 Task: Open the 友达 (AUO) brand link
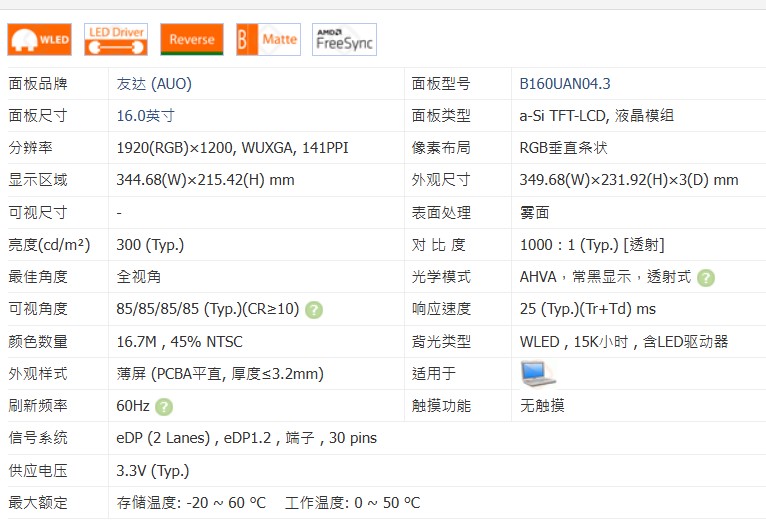pyautogui.click(x=154, y=84)
